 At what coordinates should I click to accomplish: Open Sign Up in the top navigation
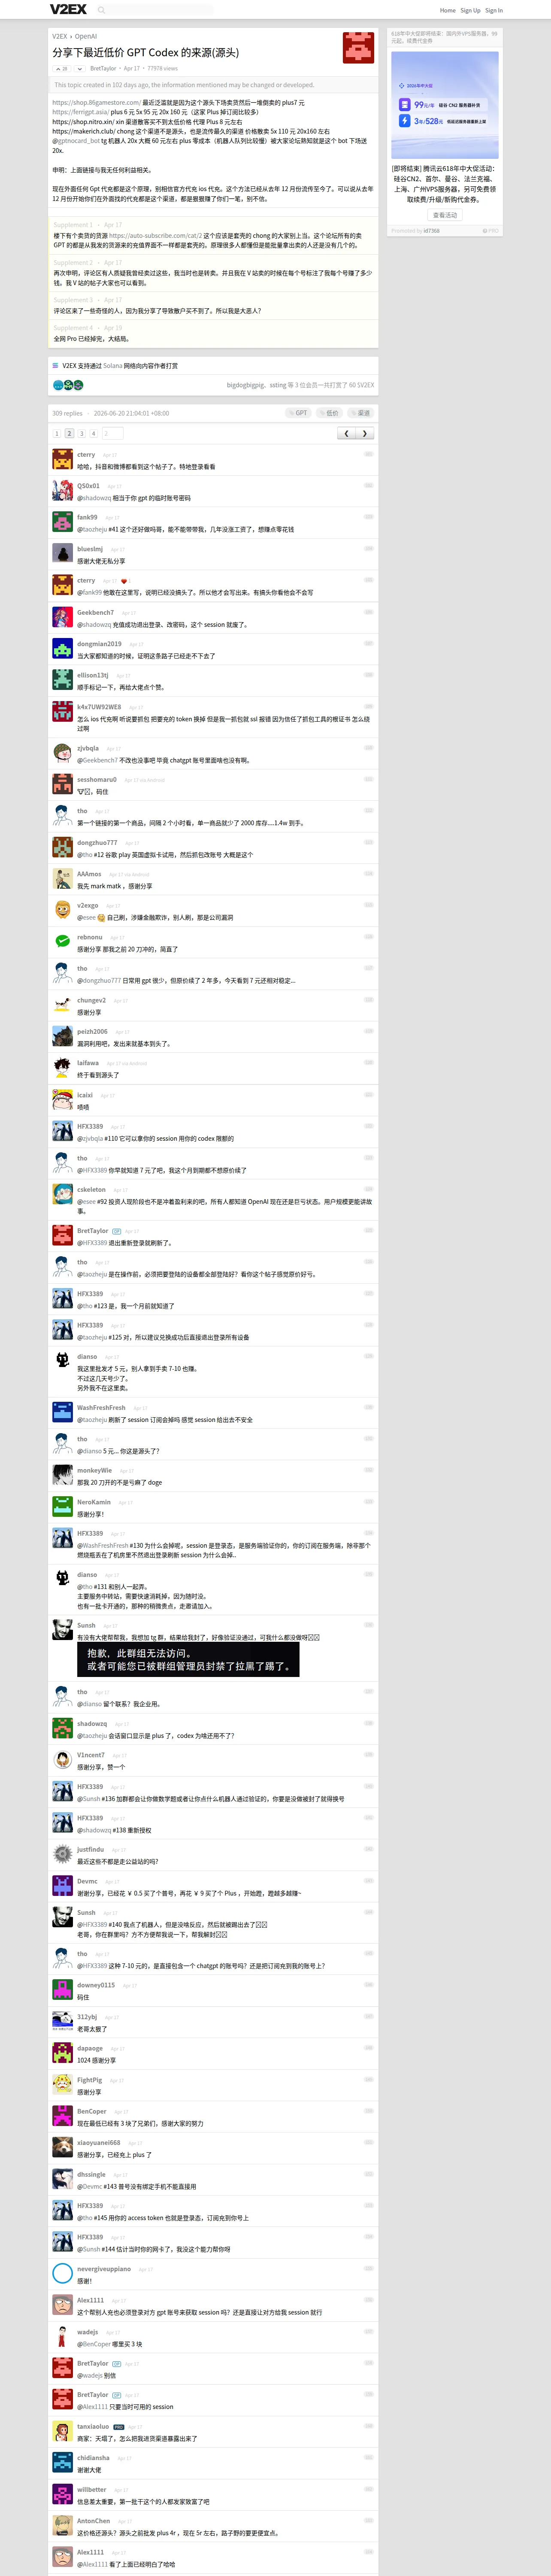(470, 10)
